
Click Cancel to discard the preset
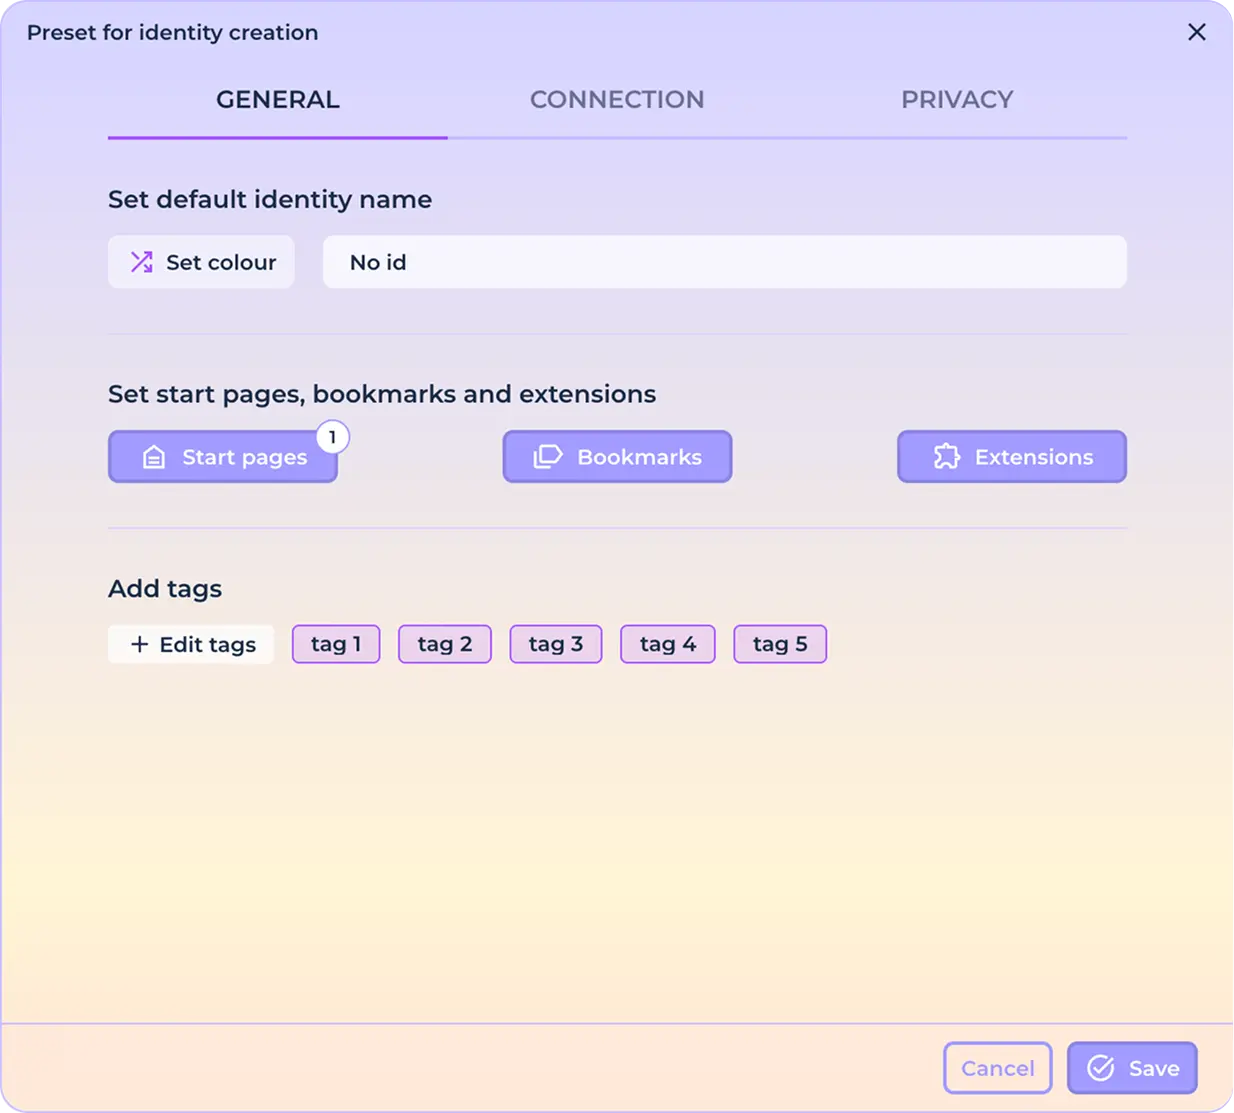tap(998, 1068)
